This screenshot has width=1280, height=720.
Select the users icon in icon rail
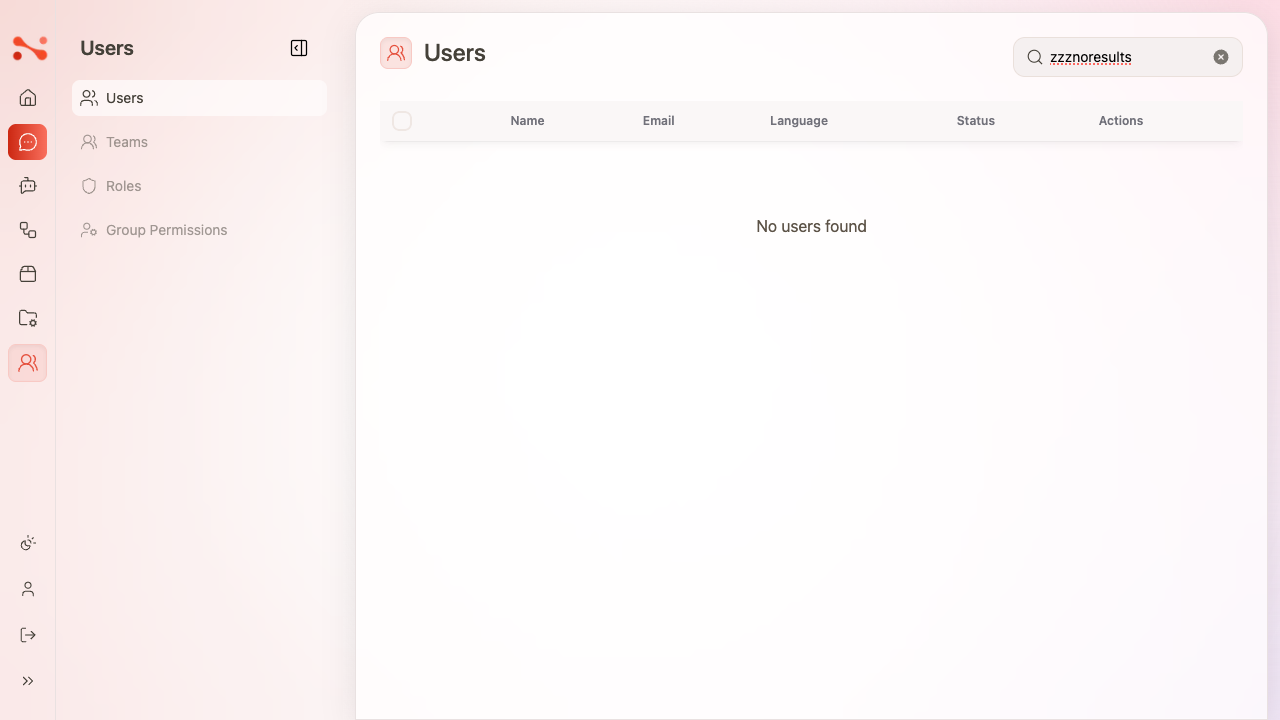pyautogui.click(x=28, y=363)
